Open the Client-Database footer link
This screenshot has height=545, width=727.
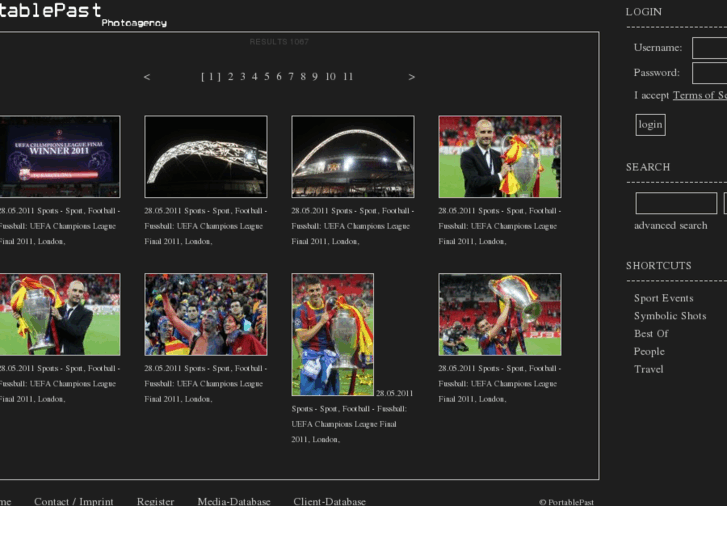[x=329, y=501]
